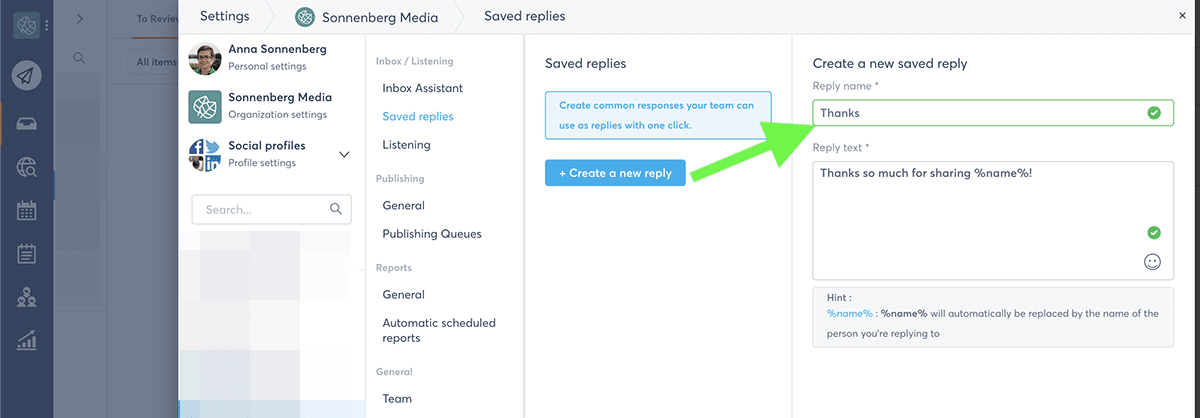Viewport: 1200px width, 418px height.
Task: Click the Create a new reply button
Action: [x=615, y=173]
